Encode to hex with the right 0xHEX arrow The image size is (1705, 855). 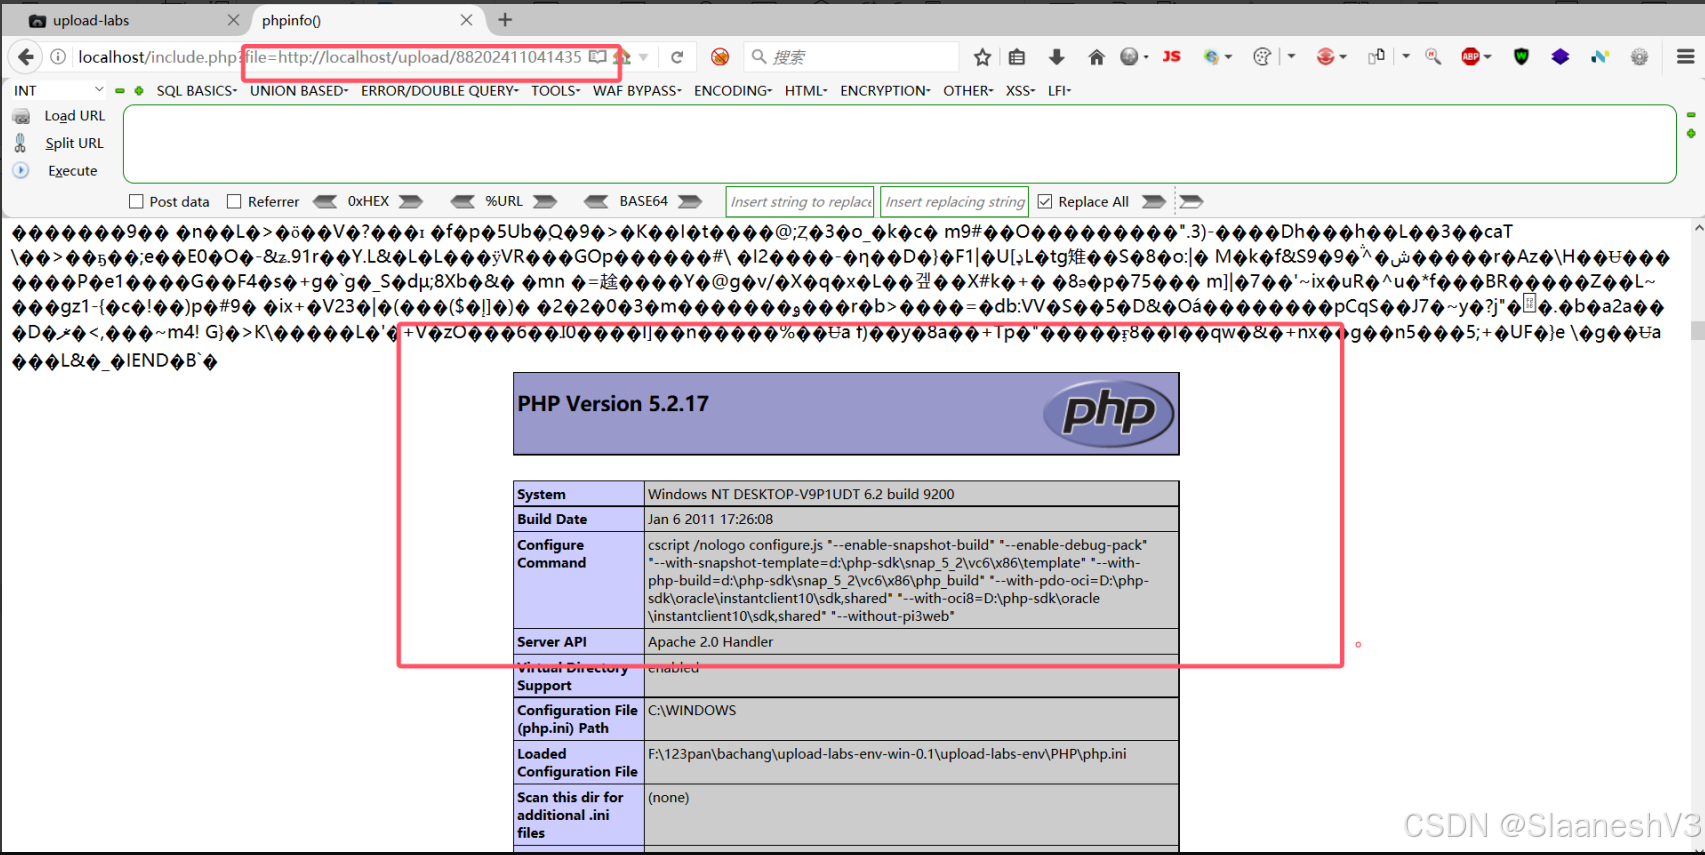coord(411,201)
